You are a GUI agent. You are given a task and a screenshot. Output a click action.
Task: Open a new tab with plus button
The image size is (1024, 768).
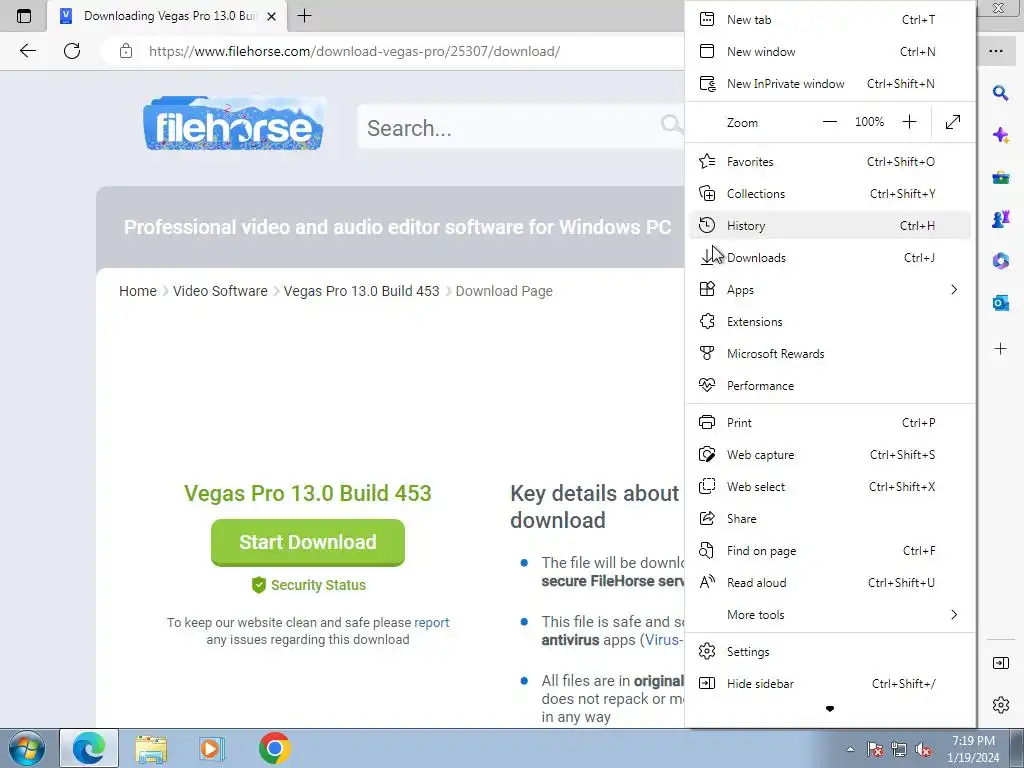304,16
